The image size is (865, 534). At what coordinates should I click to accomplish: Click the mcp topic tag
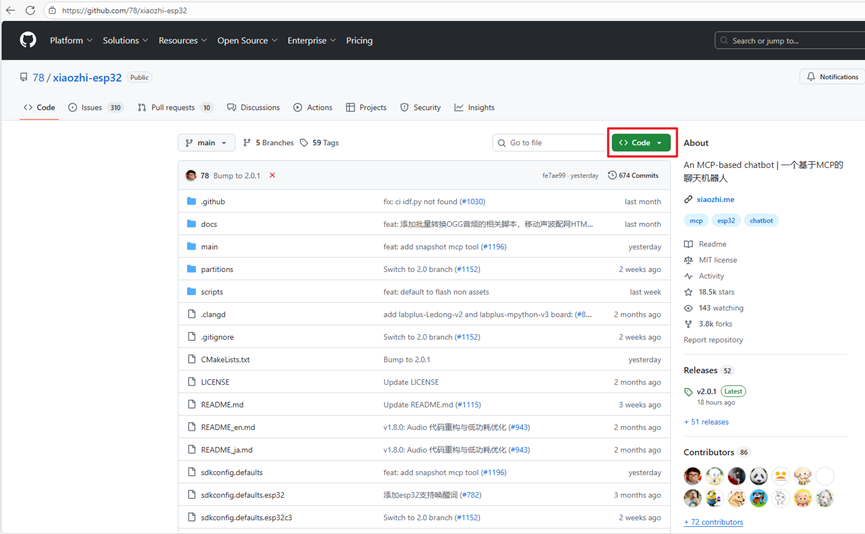[696, 220]
